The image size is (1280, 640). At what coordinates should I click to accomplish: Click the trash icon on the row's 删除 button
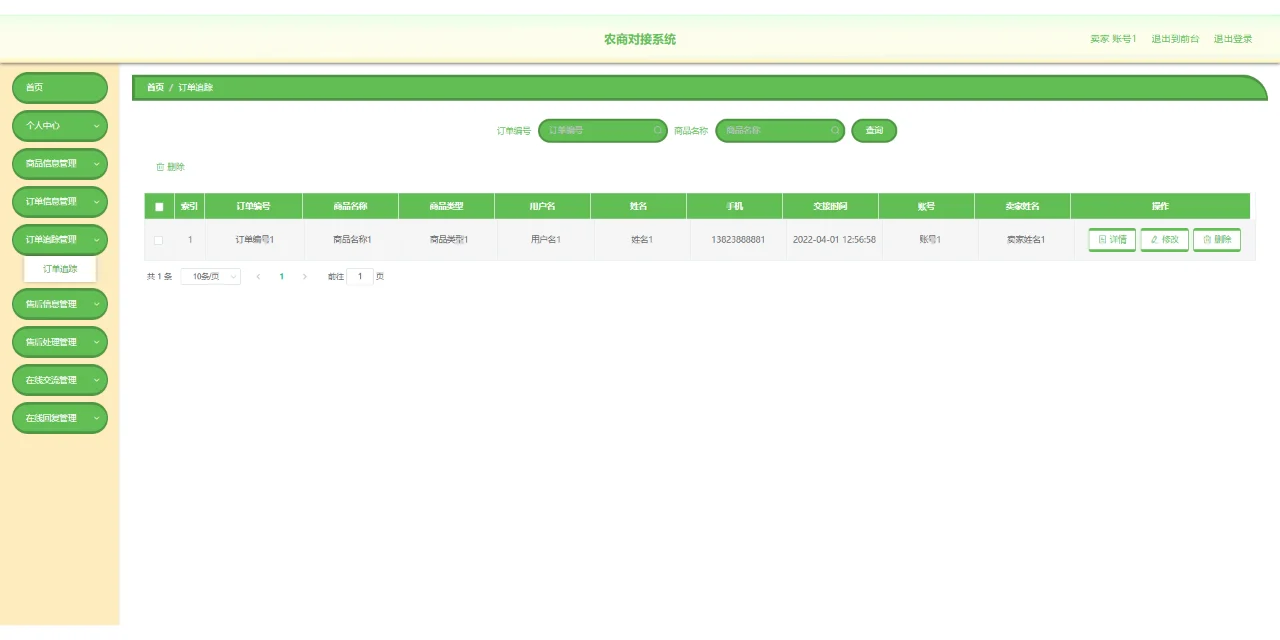click(1207, 239)
